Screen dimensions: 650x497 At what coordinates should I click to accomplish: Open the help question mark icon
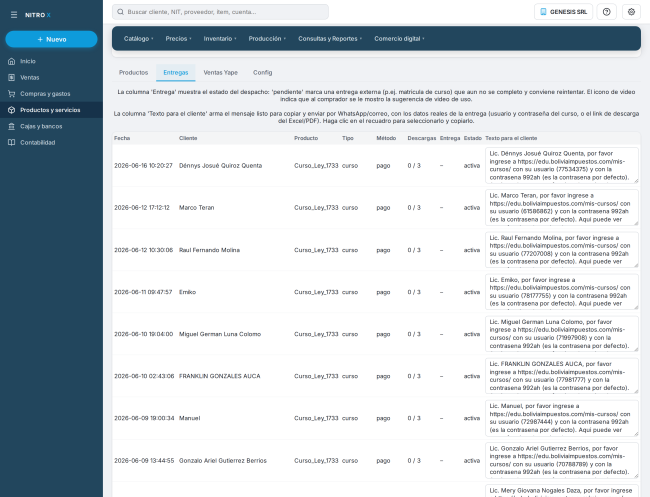606,12
